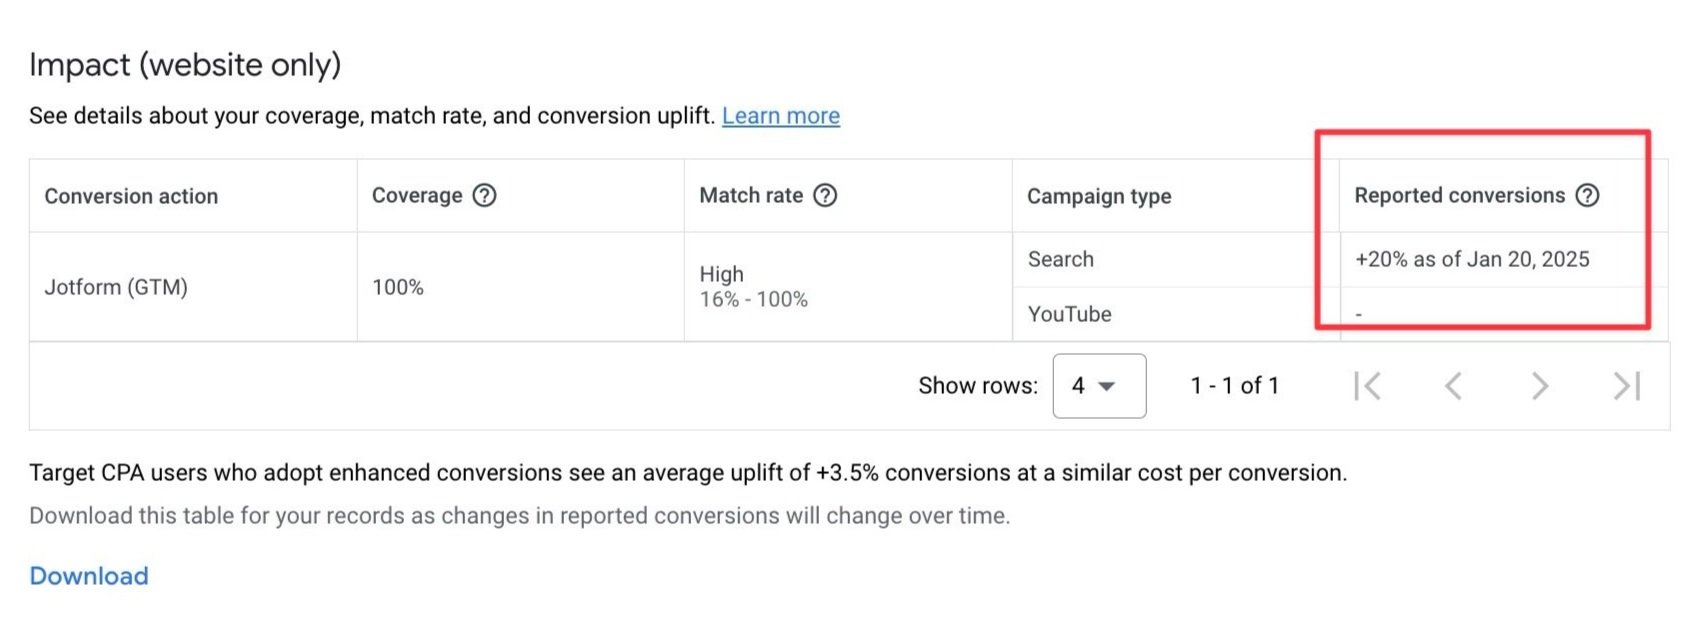Click the Coverage help question-mark icon
The height and width of the screenshot is (627, 1696).
(484, 195)
